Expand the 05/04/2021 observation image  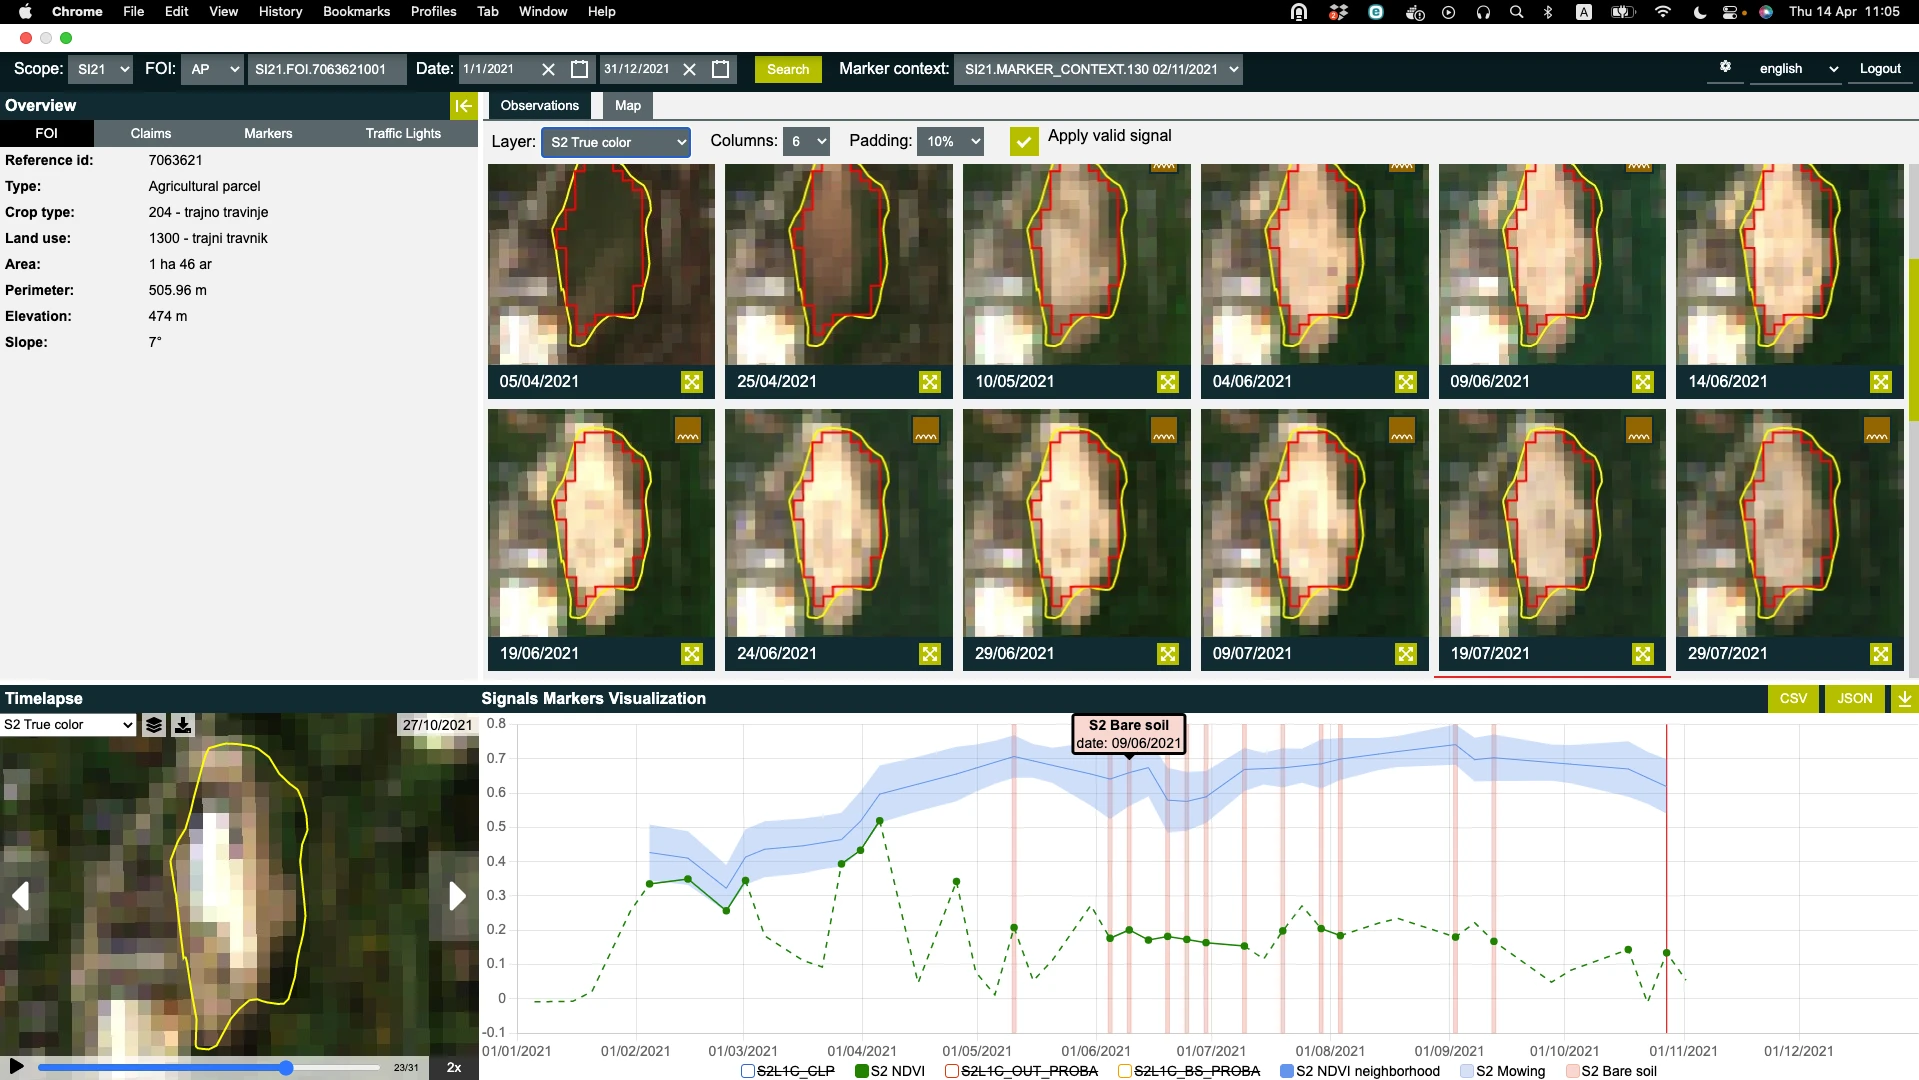pos(691,382)
